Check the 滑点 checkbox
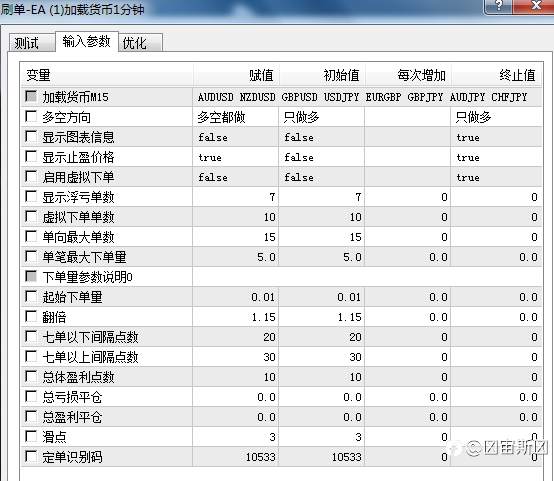Image resolution: width=554 pixels, height=481 pixels. coord(31,436)
